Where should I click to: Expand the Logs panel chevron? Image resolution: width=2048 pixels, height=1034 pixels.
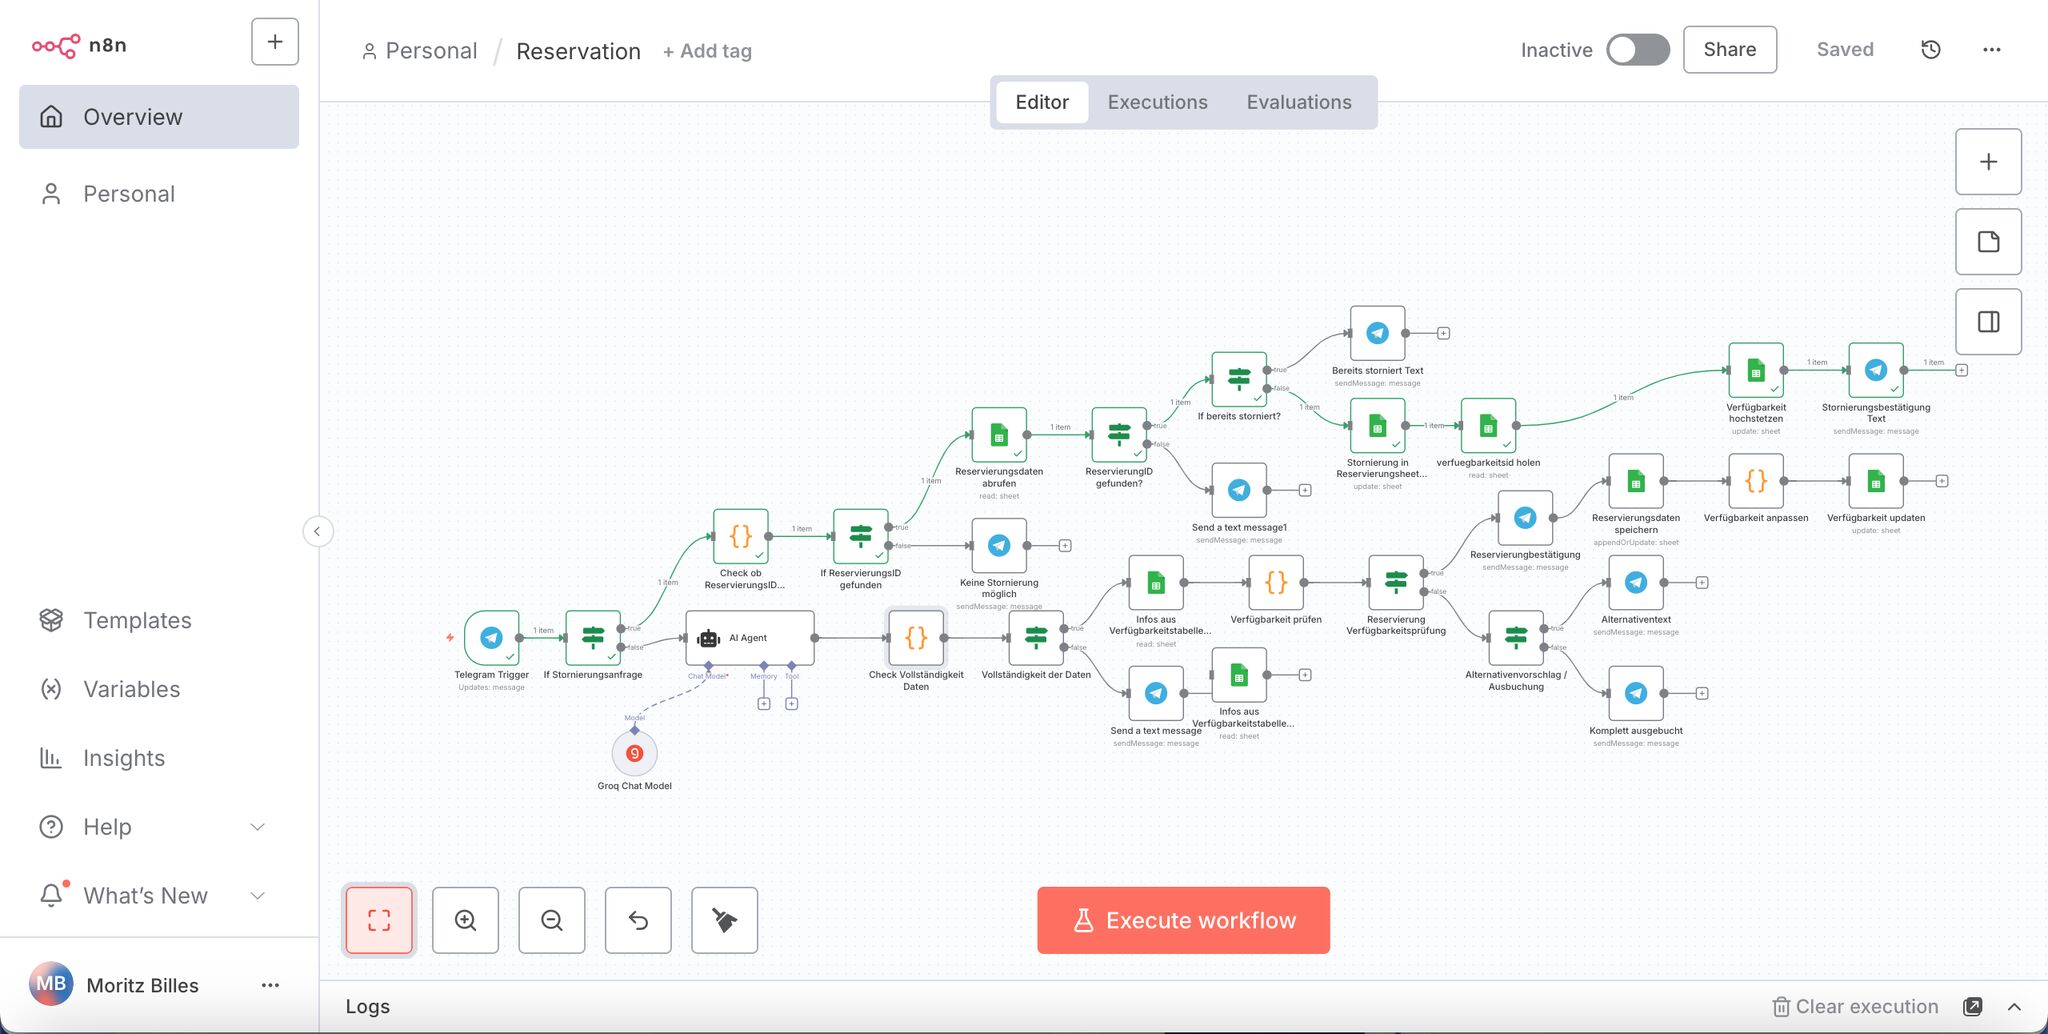2014,1007
